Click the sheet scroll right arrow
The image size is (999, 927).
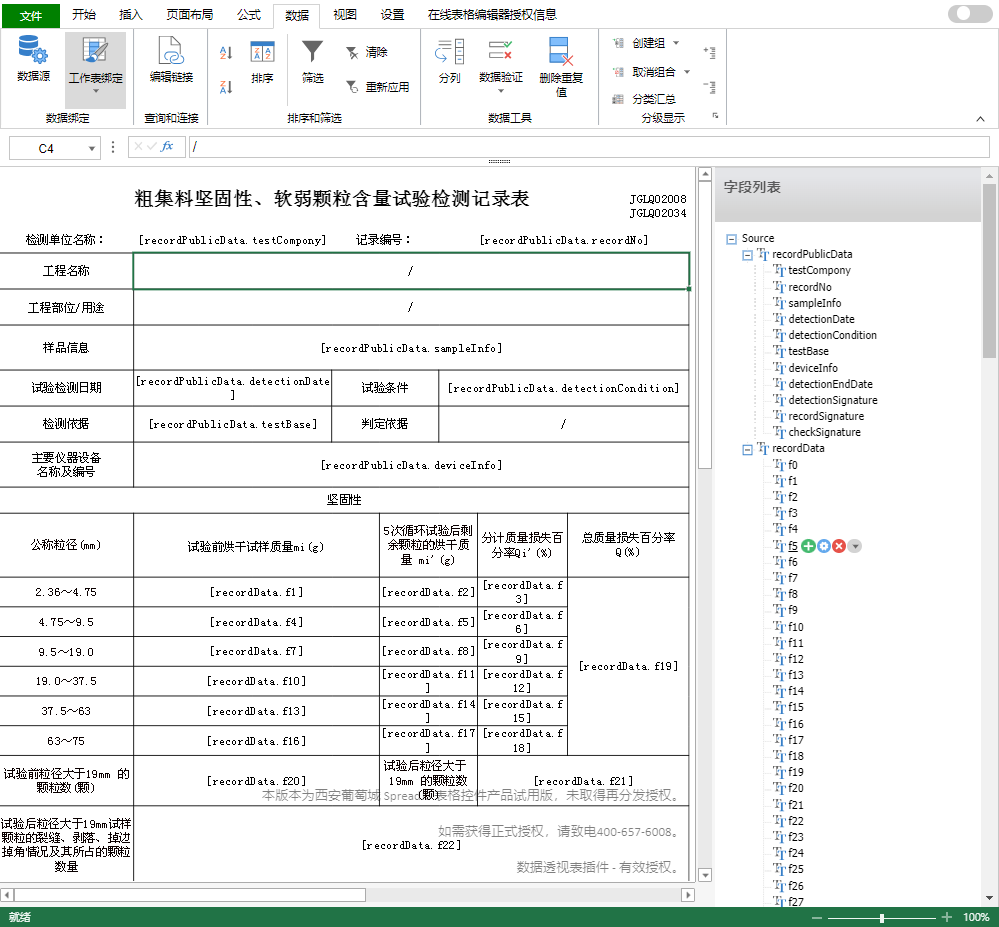click(x=687, y=895)
